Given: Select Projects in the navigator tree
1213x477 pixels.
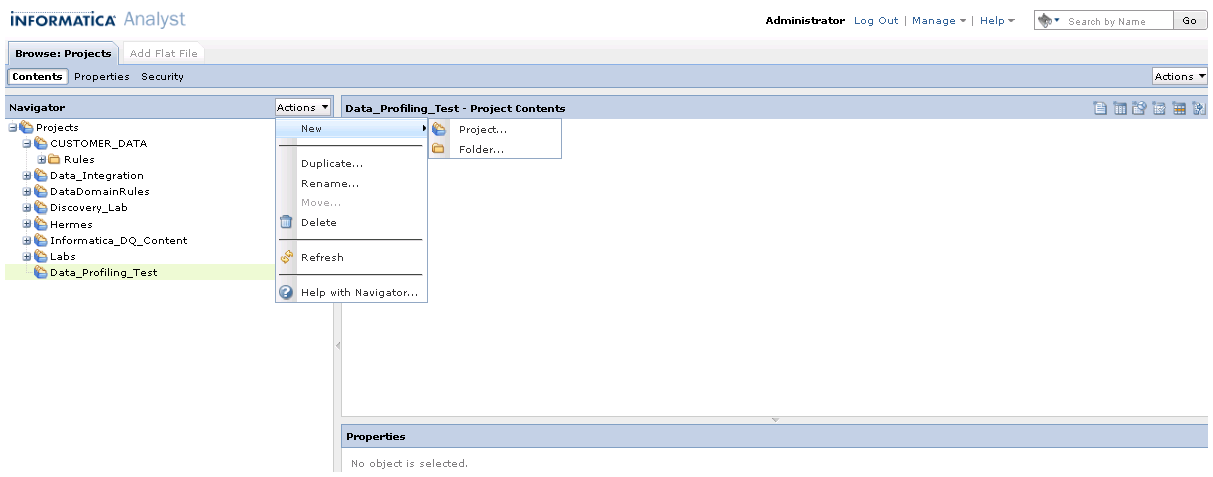Looking at the screenshot, I should pos(57,128).
